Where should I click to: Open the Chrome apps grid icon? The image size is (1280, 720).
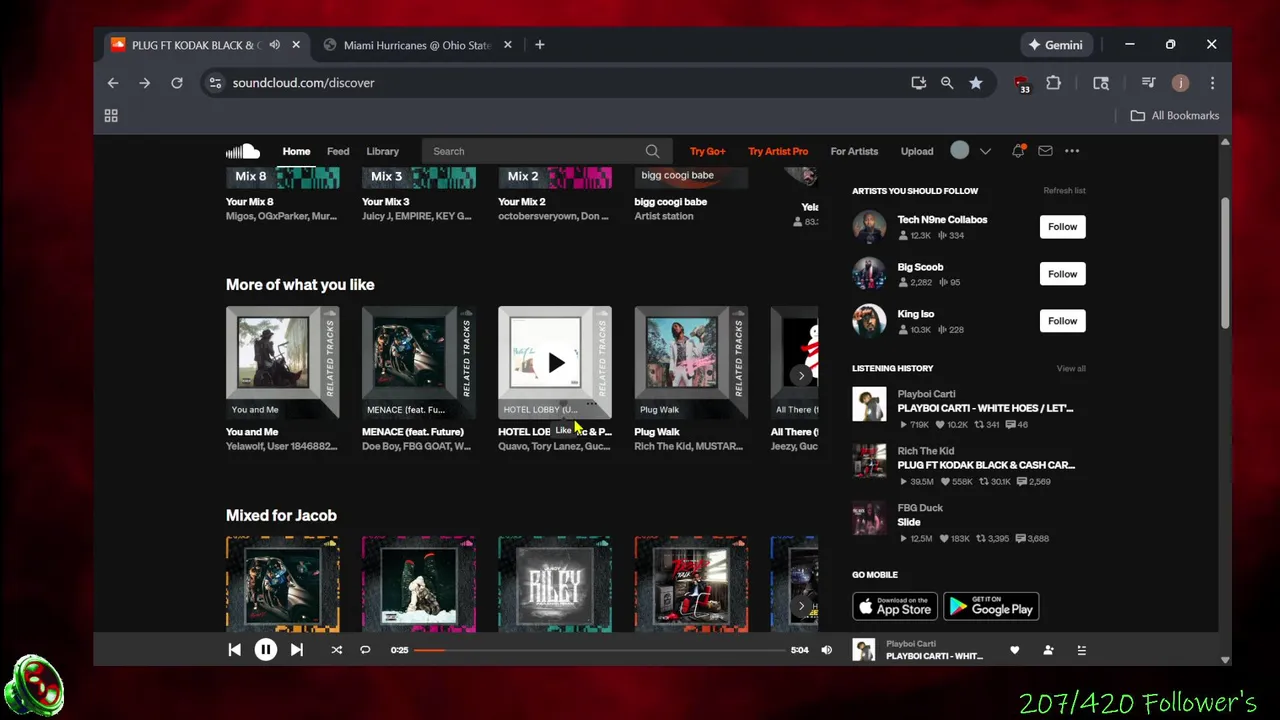pos(111,116)
